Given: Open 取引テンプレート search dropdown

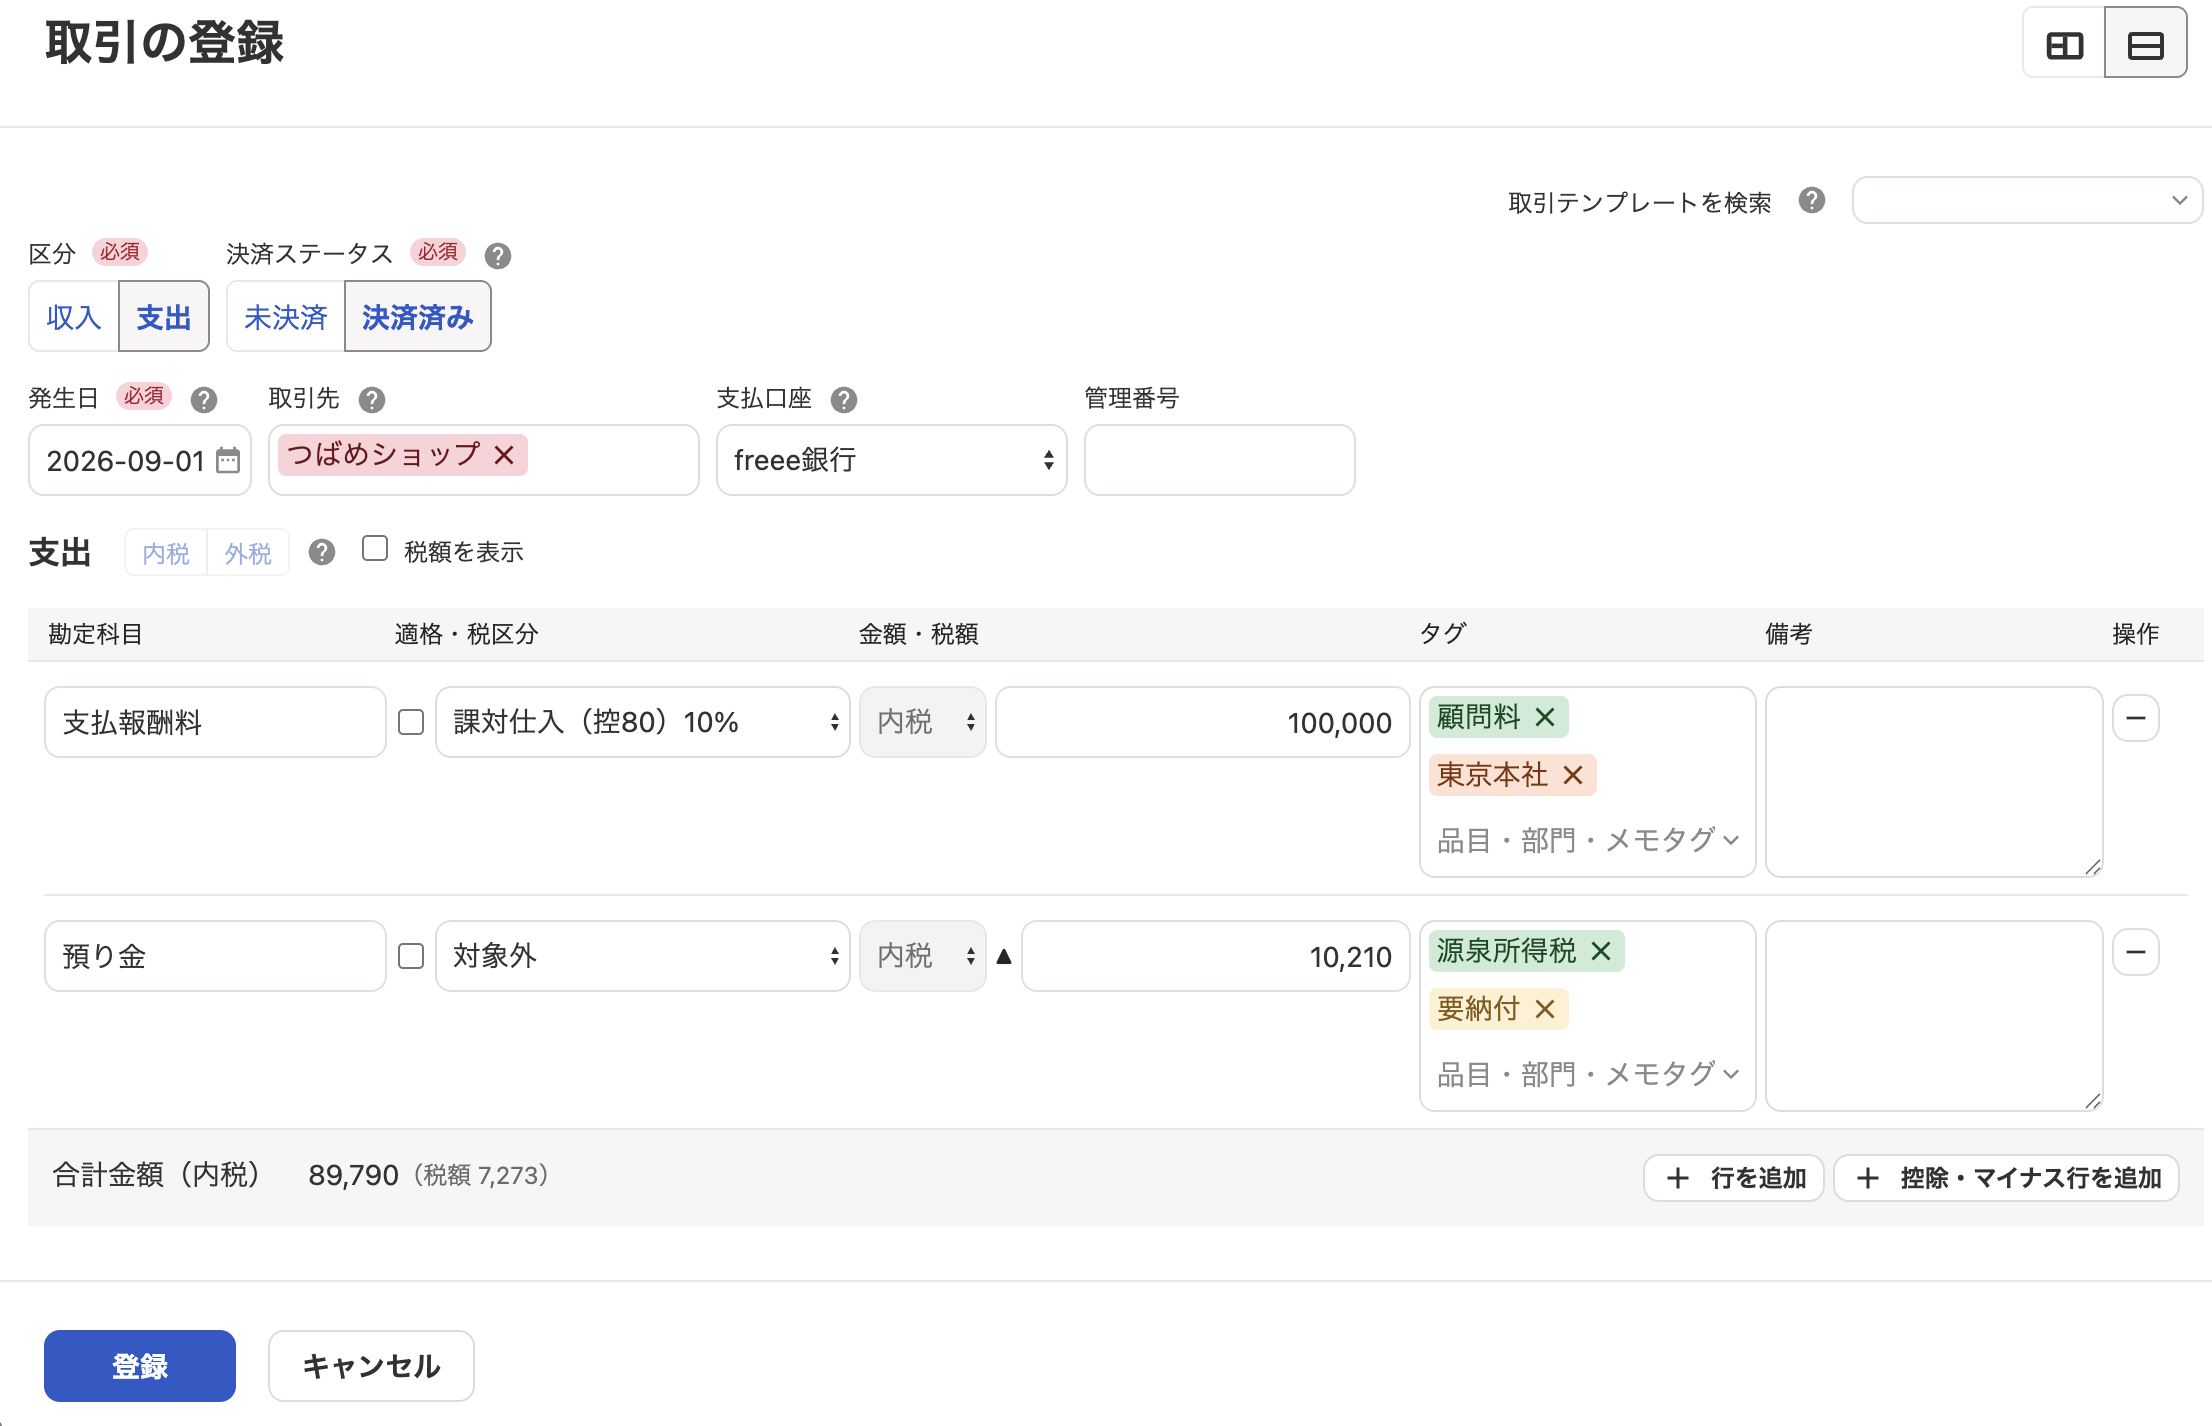Looking at the screenshot, I should click(2027, 200).
